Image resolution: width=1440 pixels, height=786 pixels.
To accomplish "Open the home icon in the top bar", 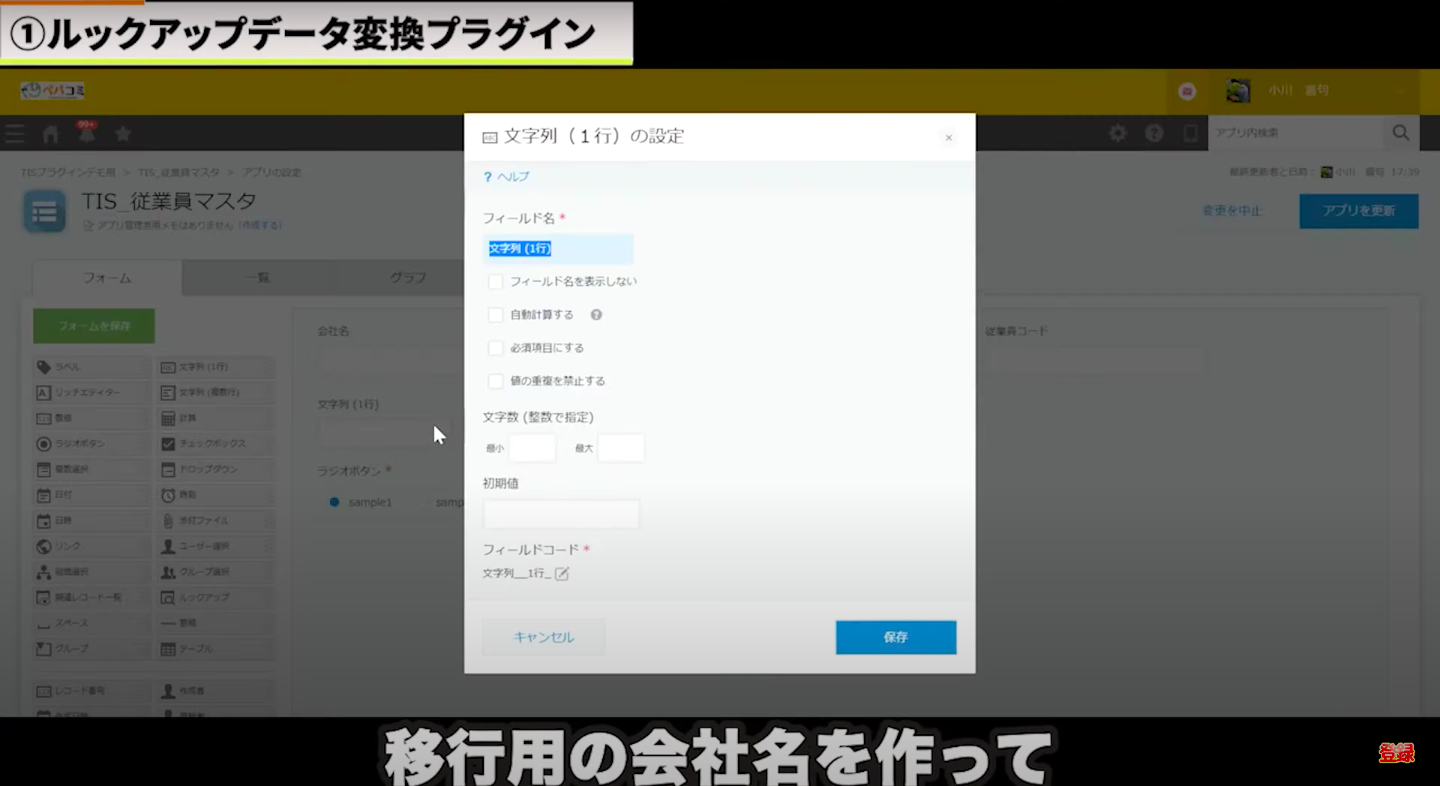I will tap(51, 134).
